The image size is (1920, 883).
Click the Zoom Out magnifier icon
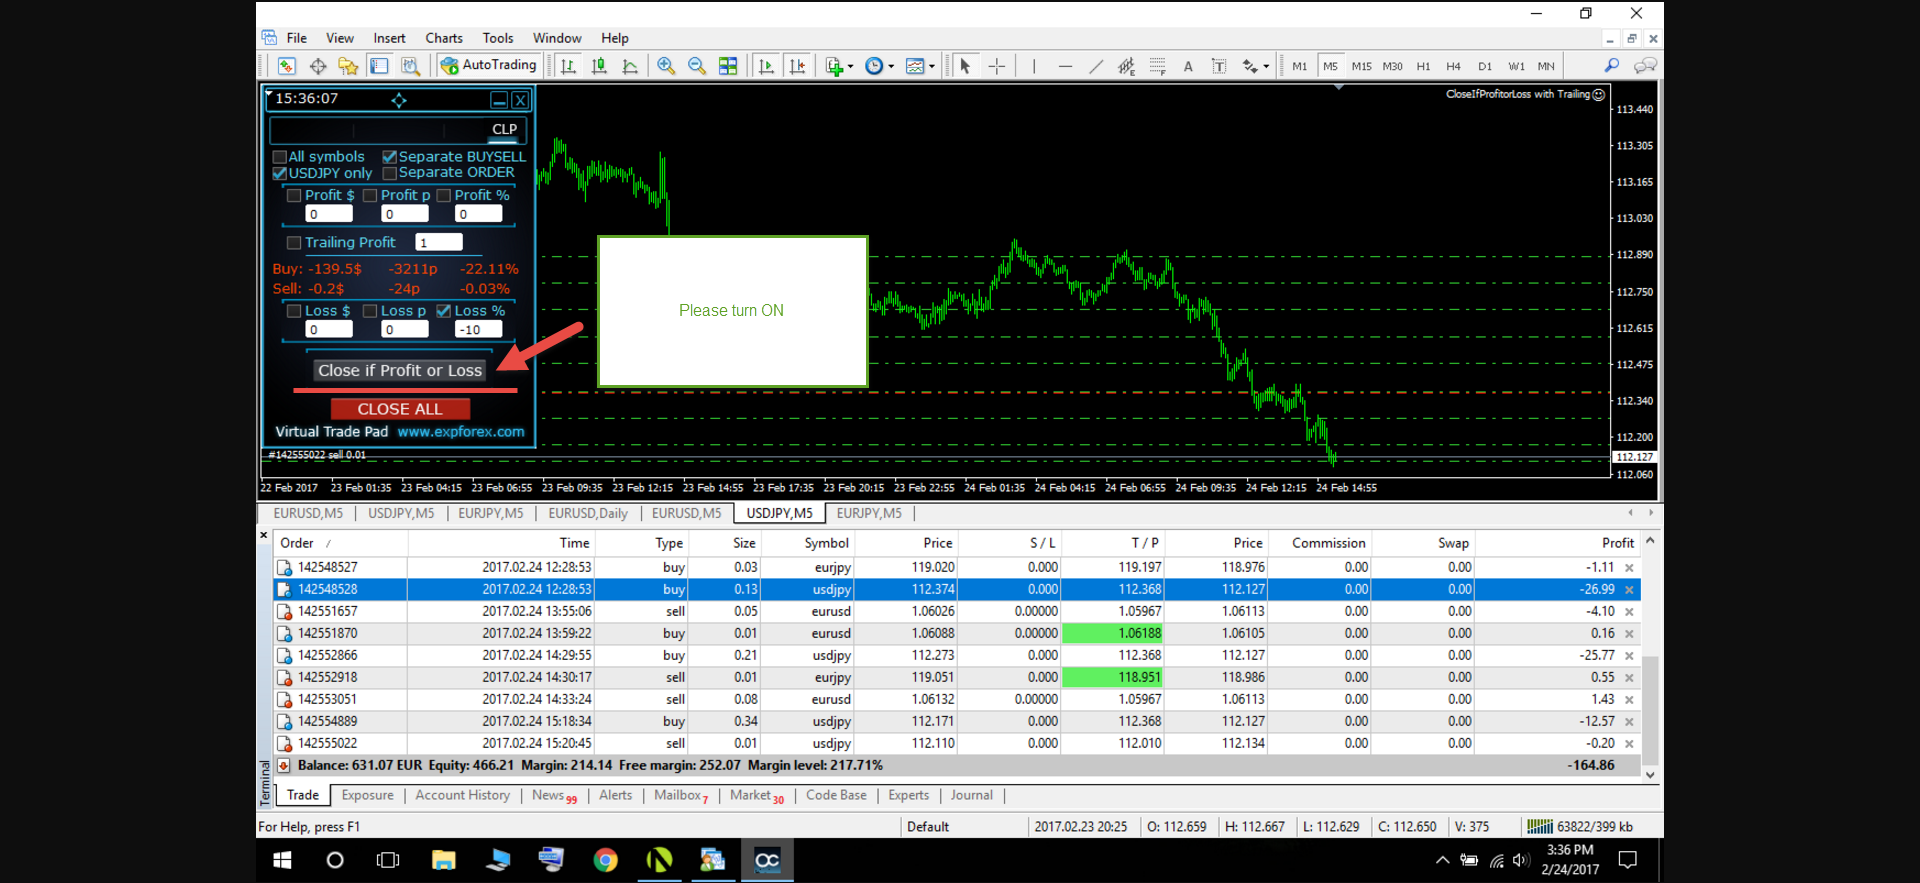point(697,66)
